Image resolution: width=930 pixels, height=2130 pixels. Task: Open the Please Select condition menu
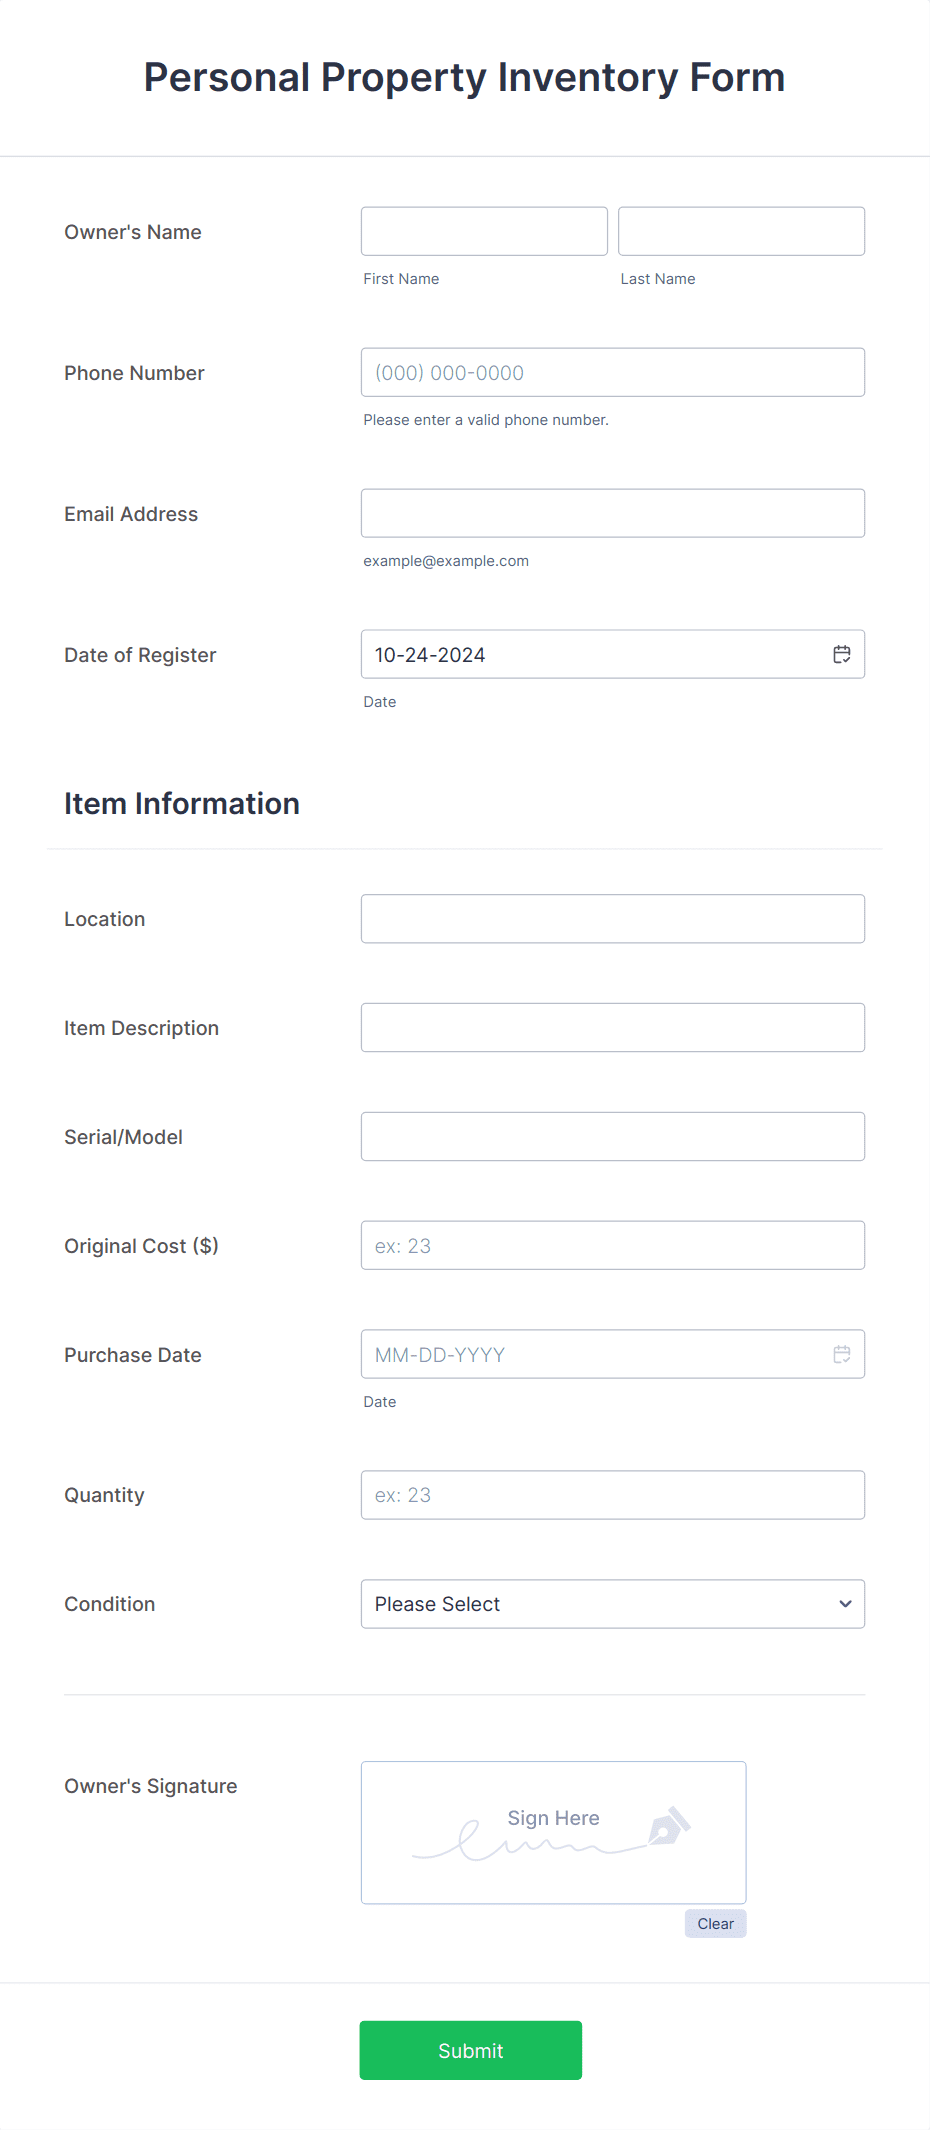pyautogui.click(x=612, y=1604)
